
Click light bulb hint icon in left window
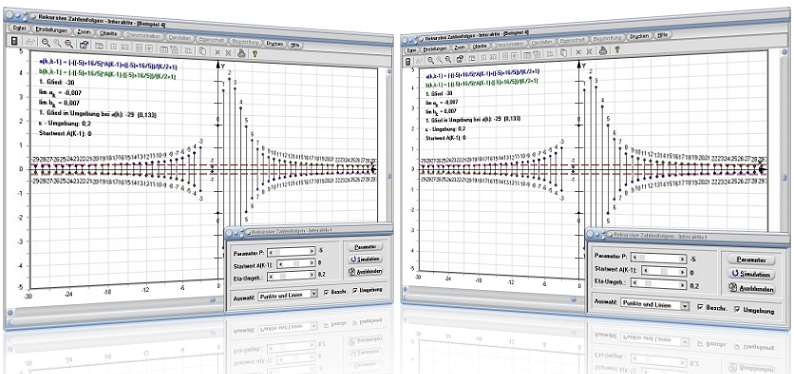(256, 53)
